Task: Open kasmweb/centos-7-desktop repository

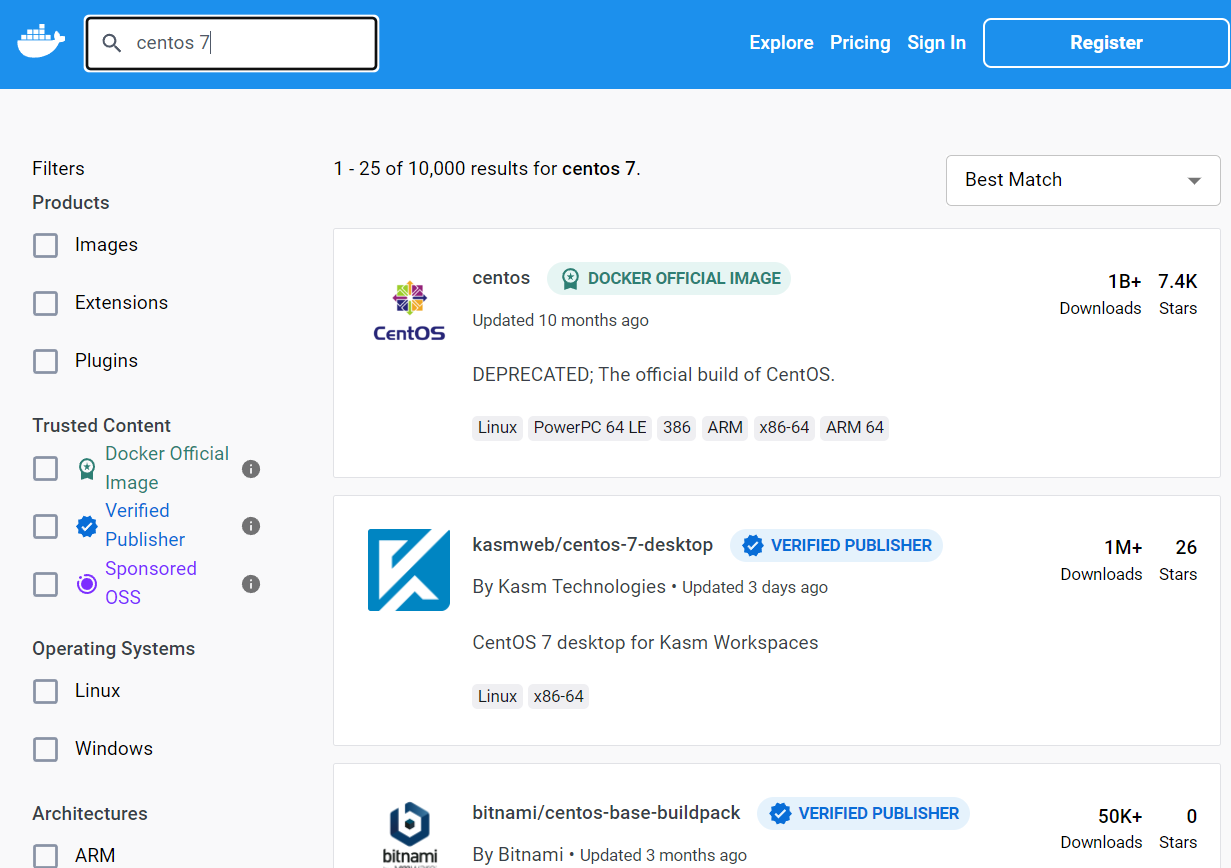Action: point(592,545)
